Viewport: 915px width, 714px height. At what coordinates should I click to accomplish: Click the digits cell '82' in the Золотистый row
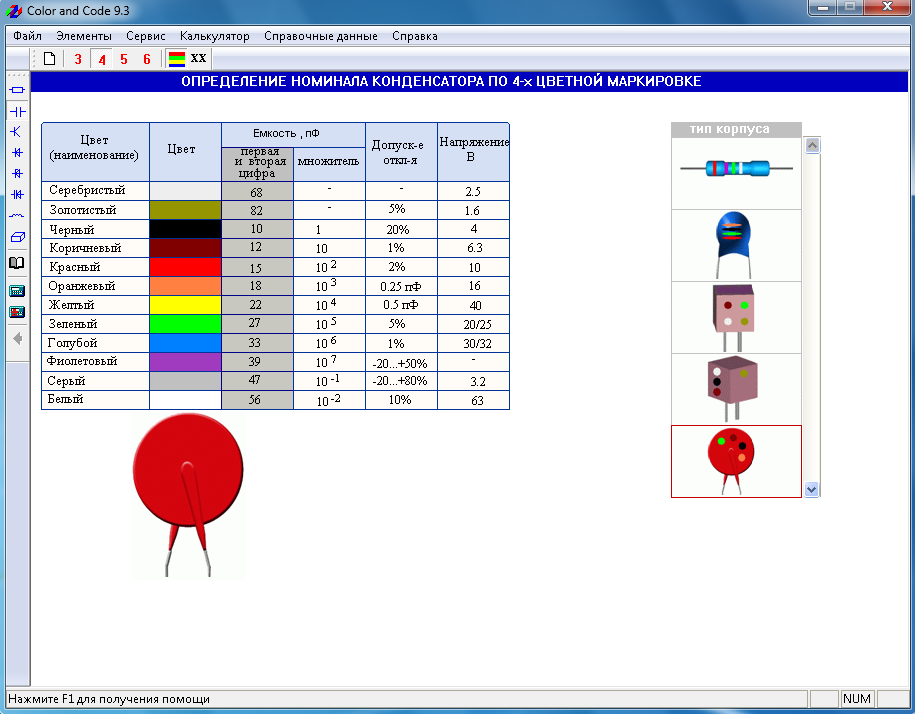(x=257, y=210)
